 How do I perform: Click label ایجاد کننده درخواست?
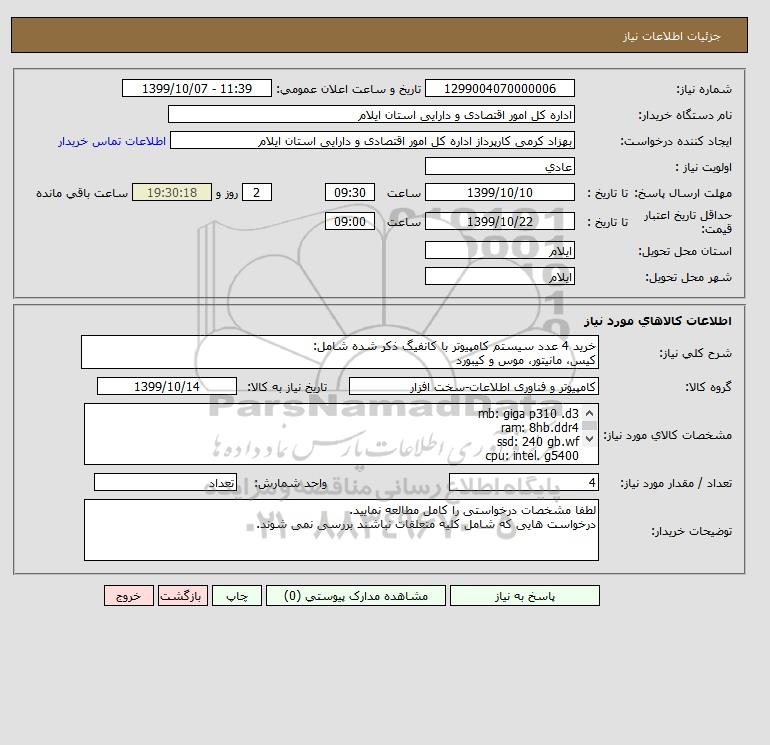tap(676, 141)
